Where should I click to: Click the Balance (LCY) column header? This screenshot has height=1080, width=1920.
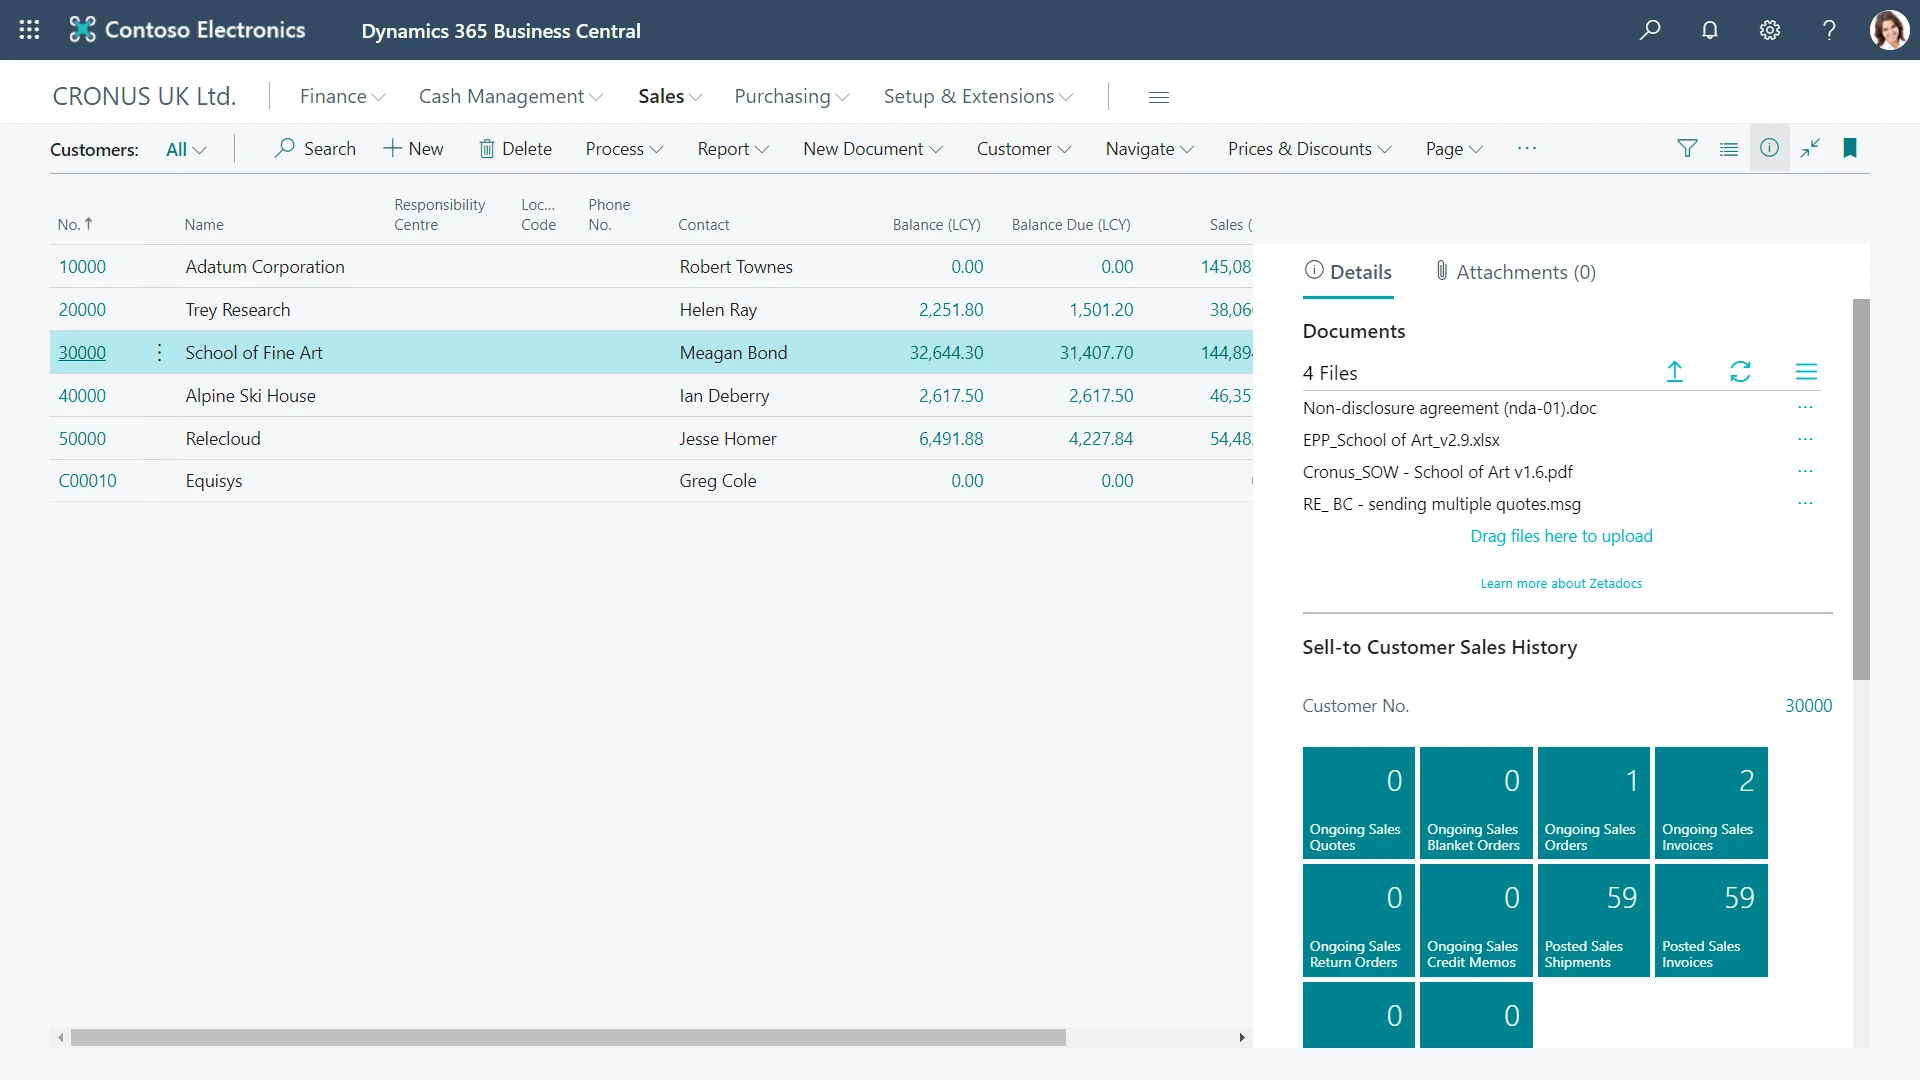[936, 225]
